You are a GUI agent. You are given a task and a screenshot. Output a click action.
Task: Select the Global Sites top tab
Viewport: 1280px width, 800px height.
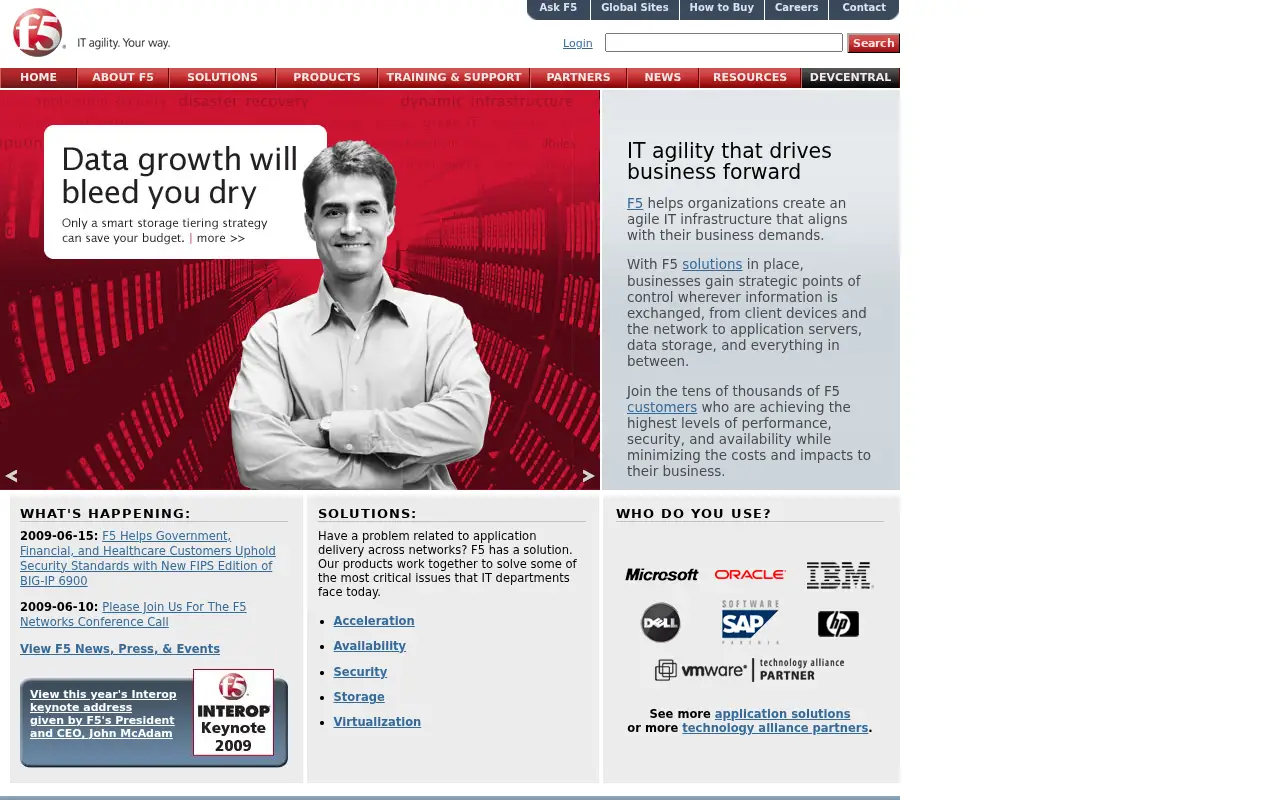[635, 9]
